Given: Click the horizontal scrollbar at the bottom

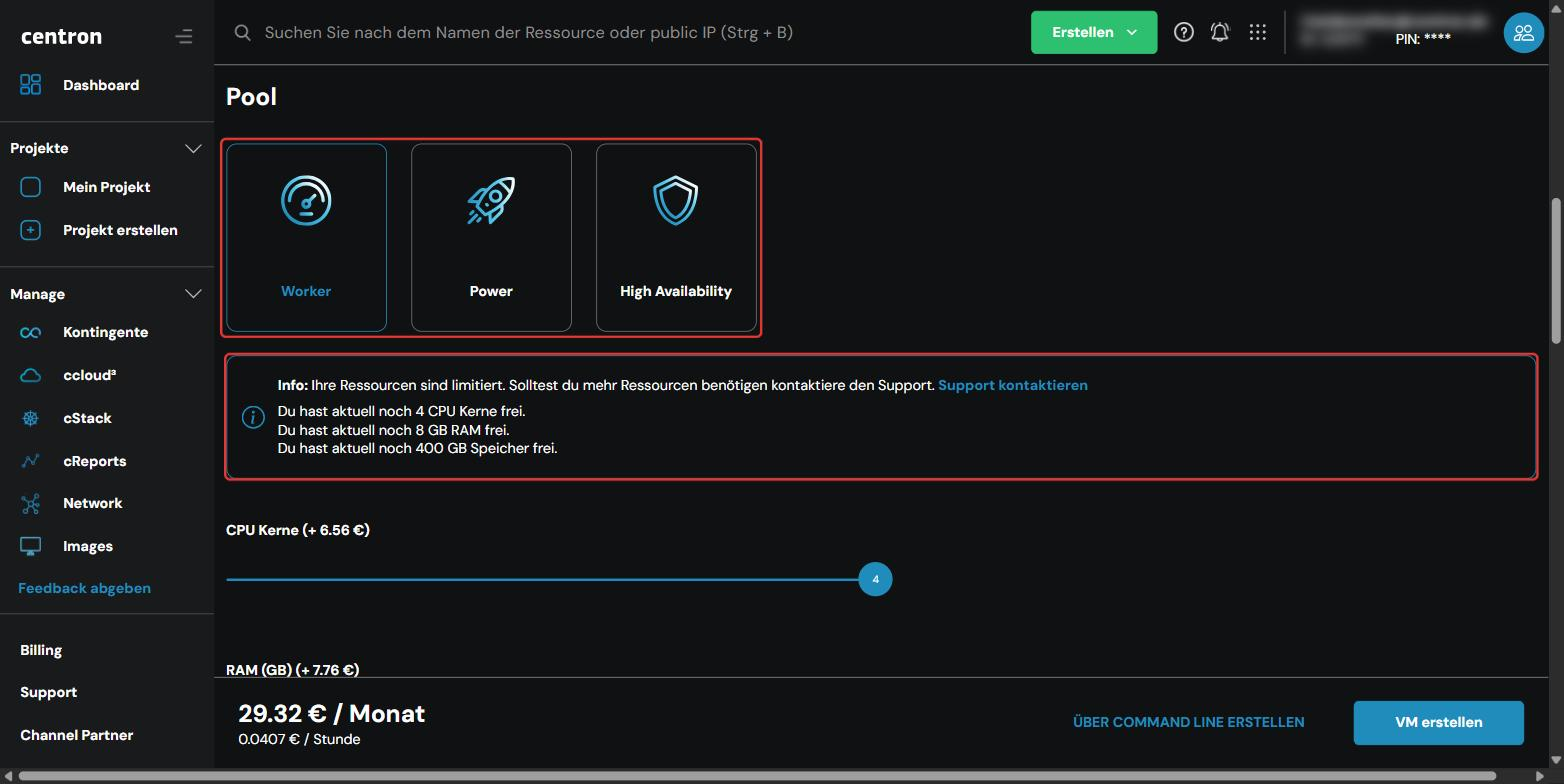Looking at the screenshot, I should [757, 776].
